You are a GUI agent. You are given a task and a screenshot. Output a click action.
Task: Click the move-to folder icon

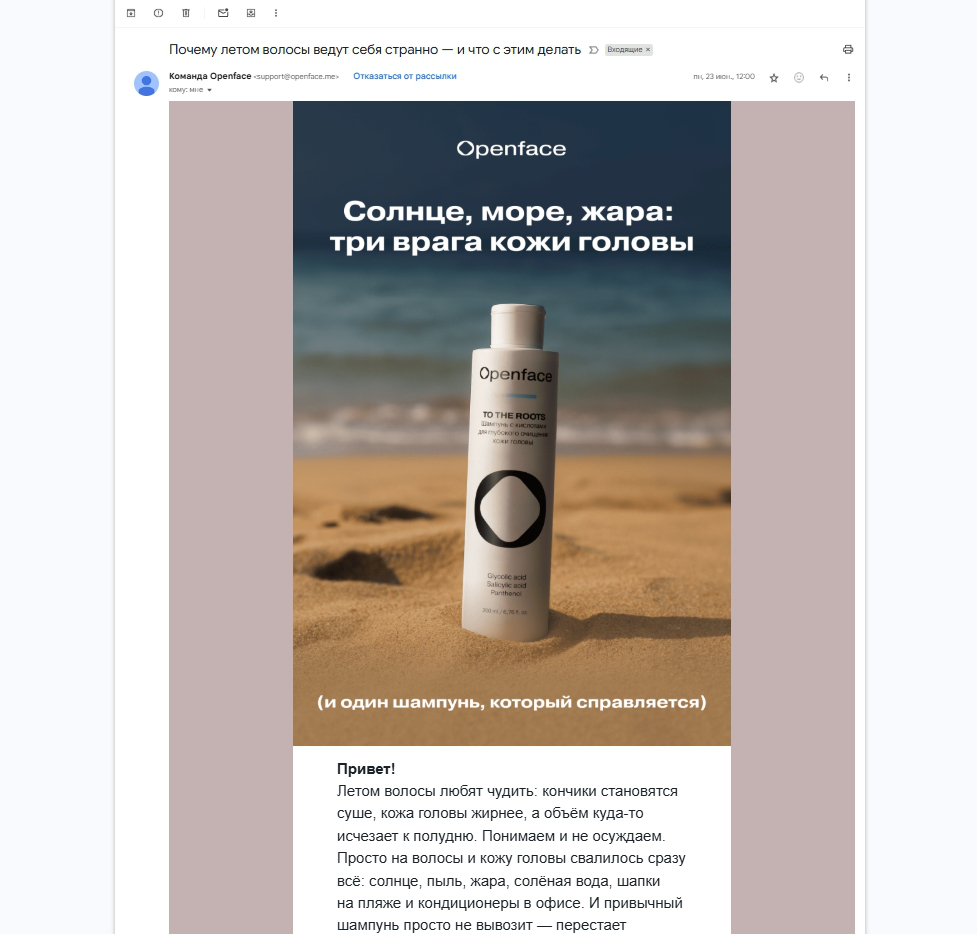click(x=251, y=13)
